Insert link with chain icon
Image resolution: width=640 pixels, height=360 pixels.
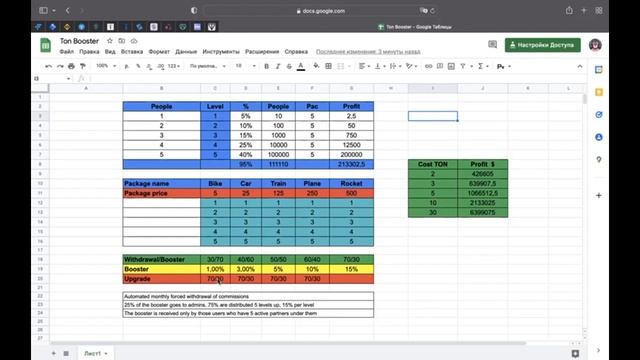pos(428,66)
